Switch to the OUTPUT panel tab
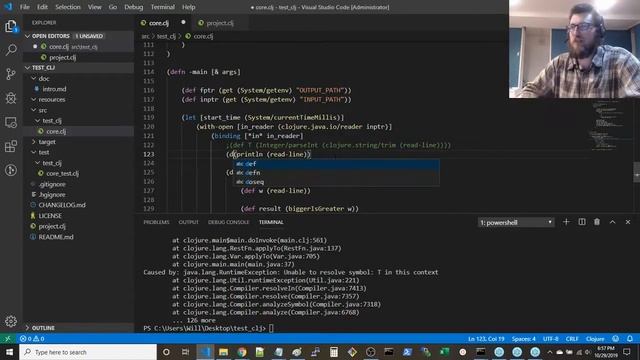Screen dimensions: 640x360 coord(189,222)
